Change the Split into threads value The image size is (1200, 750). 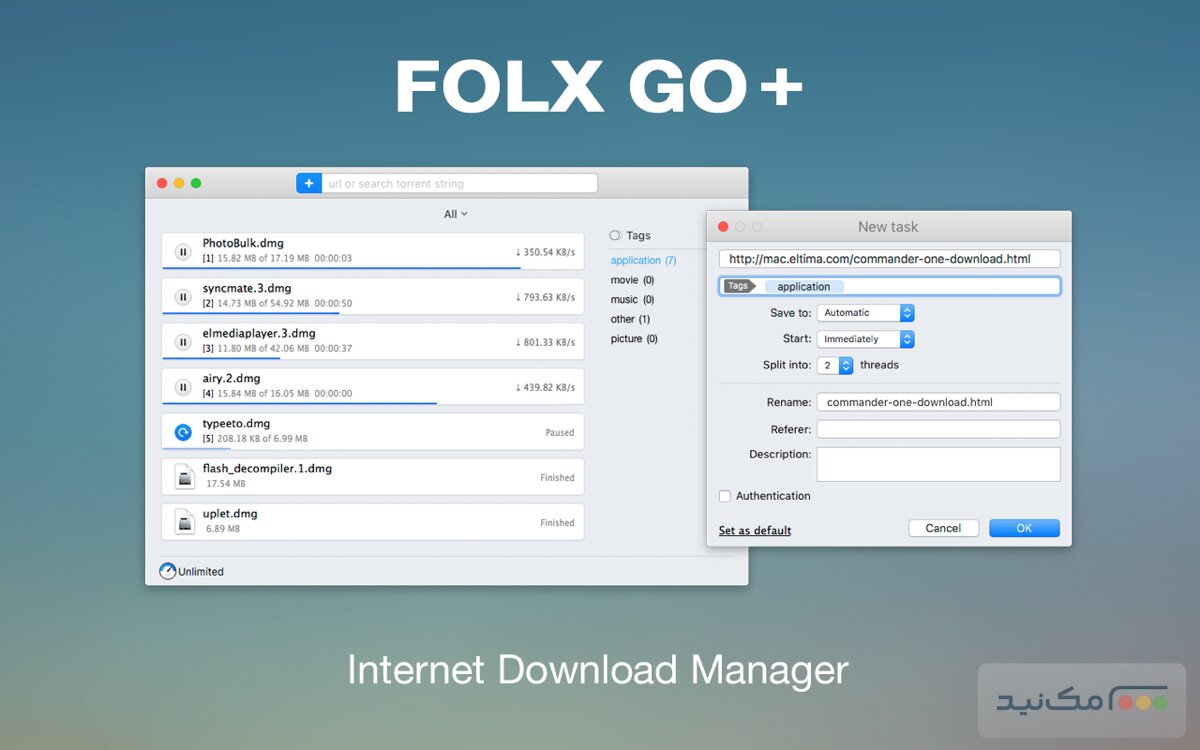click(846, 364)
